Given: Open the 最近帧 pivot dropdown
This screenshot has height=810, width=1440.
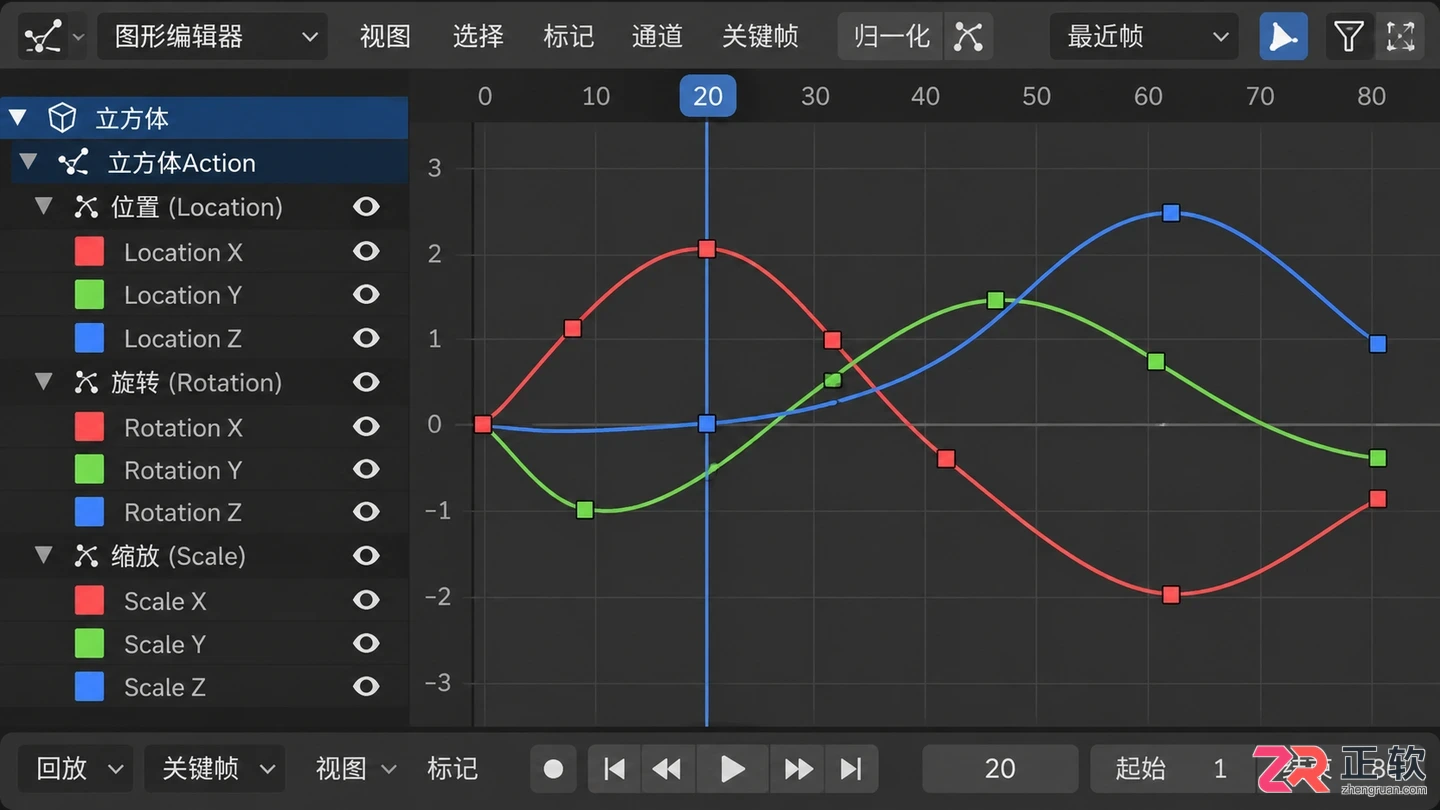Looking at the screenshot, I should click(1144, 37).
